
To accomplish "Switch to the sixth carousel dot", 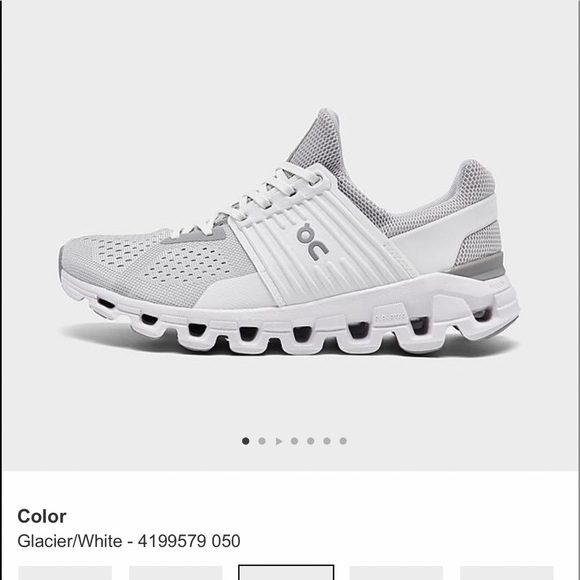I will pyautogui.click(x=327, y=441).
